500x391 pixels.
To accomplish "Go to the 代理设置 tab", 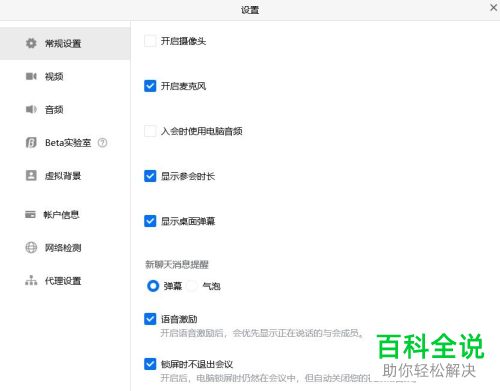I will [65, 281].
